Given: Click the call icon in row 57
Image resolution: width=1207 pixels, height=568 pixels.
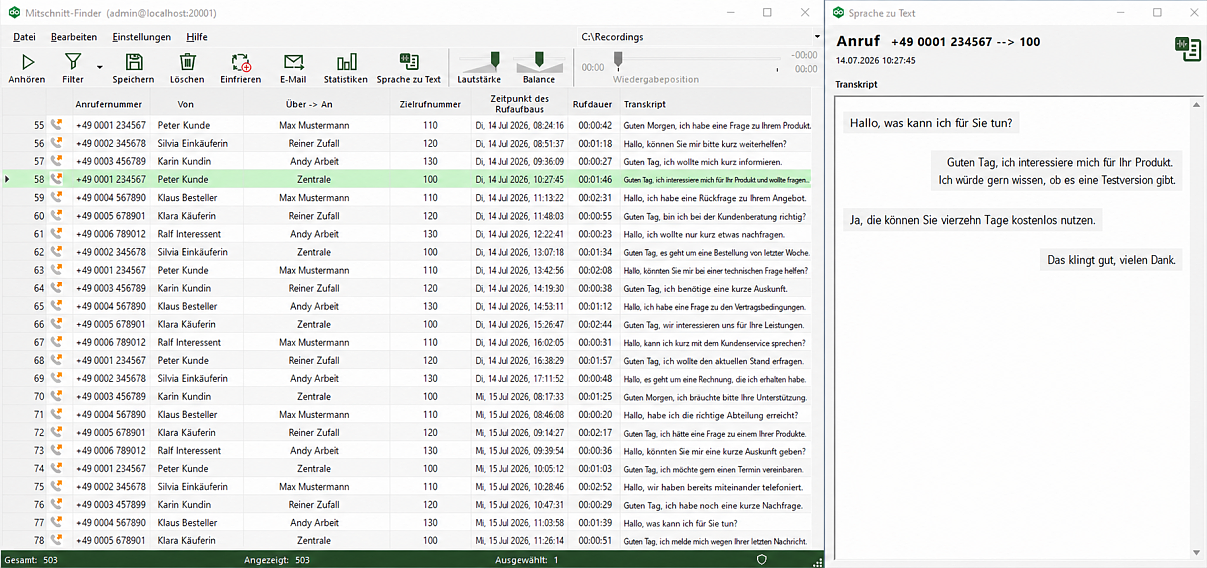Looking at the screenshot, I should [56, 161].
